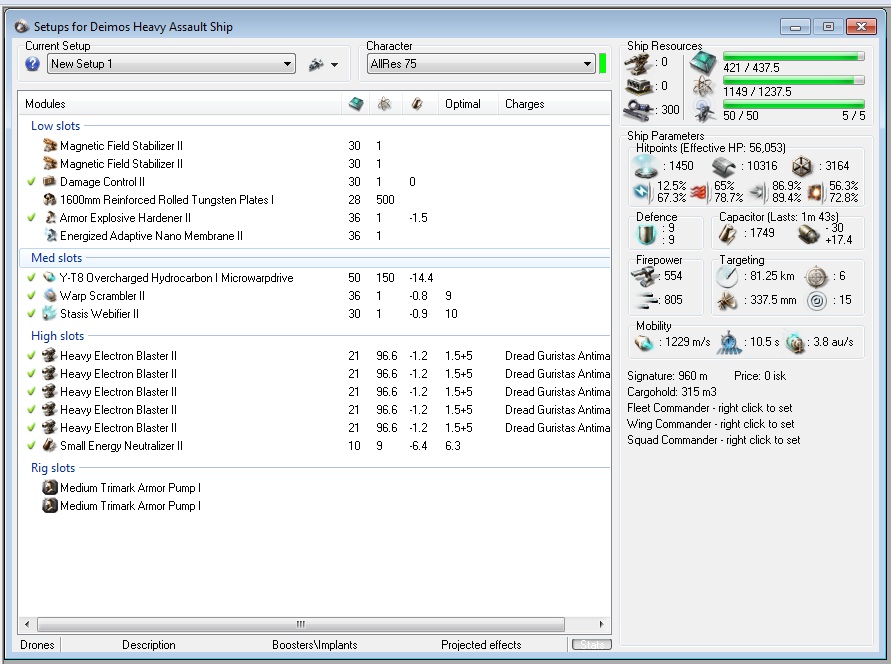
Task: Open the Description tab
Action: [x=149, y=645]
